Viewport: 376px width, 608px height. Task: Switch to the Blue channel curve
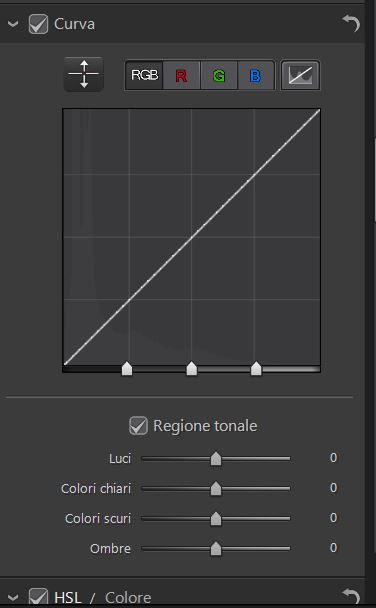point(255,75)
